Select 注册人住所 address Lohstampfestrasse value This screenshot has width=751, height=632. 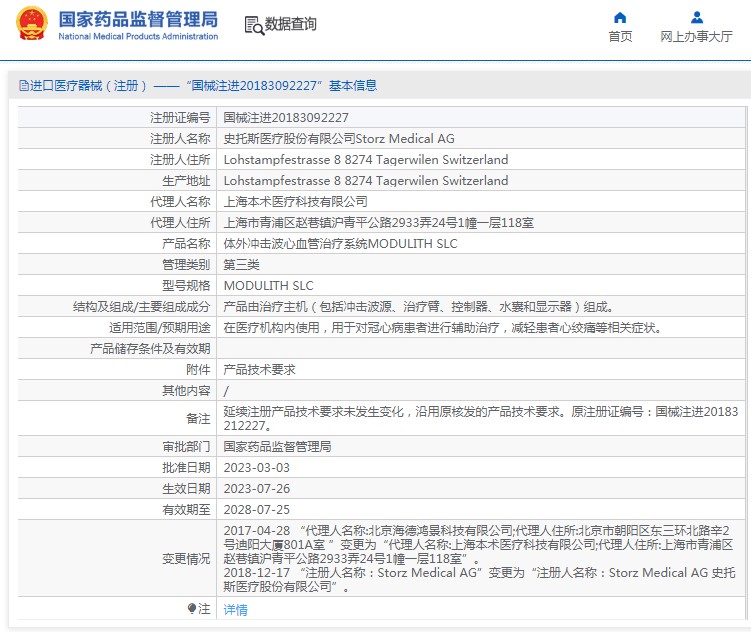(x=366, y=160)
